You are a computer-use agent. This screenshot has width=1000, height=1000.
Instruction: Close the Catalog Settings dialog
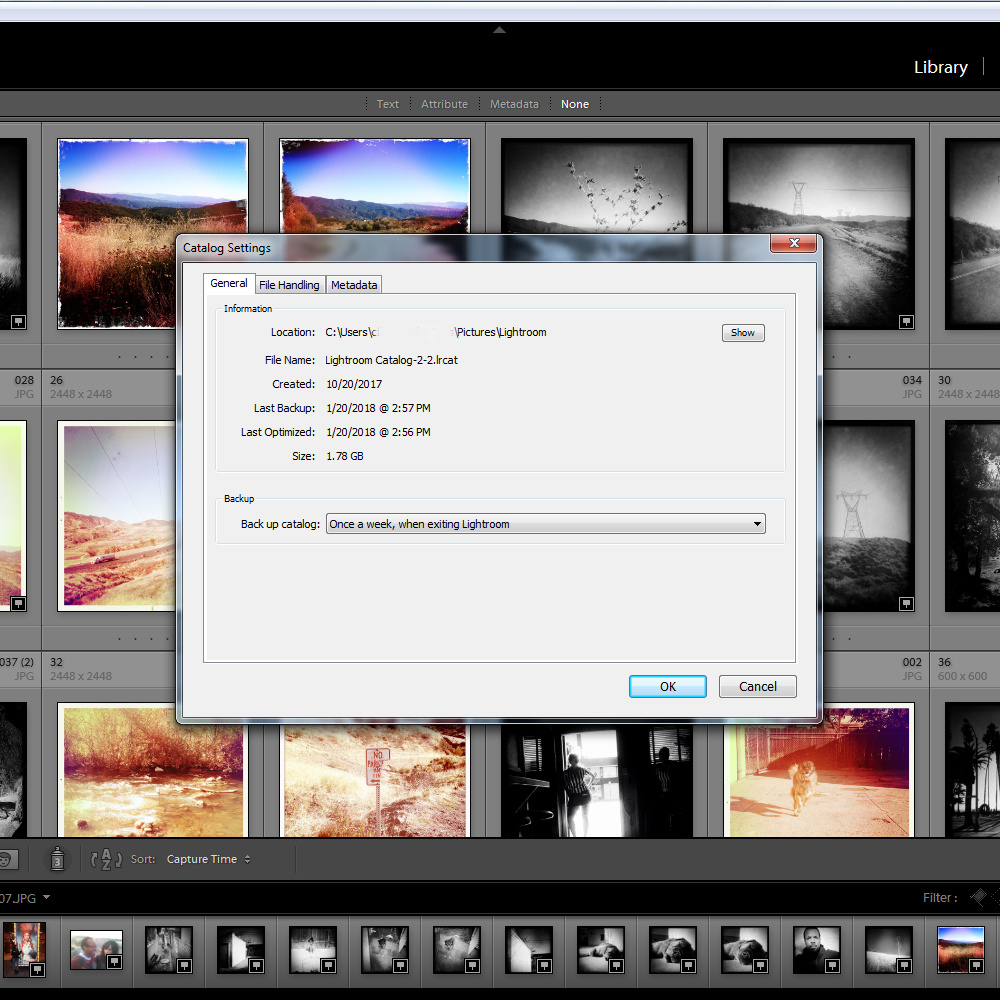pos(795,243)
